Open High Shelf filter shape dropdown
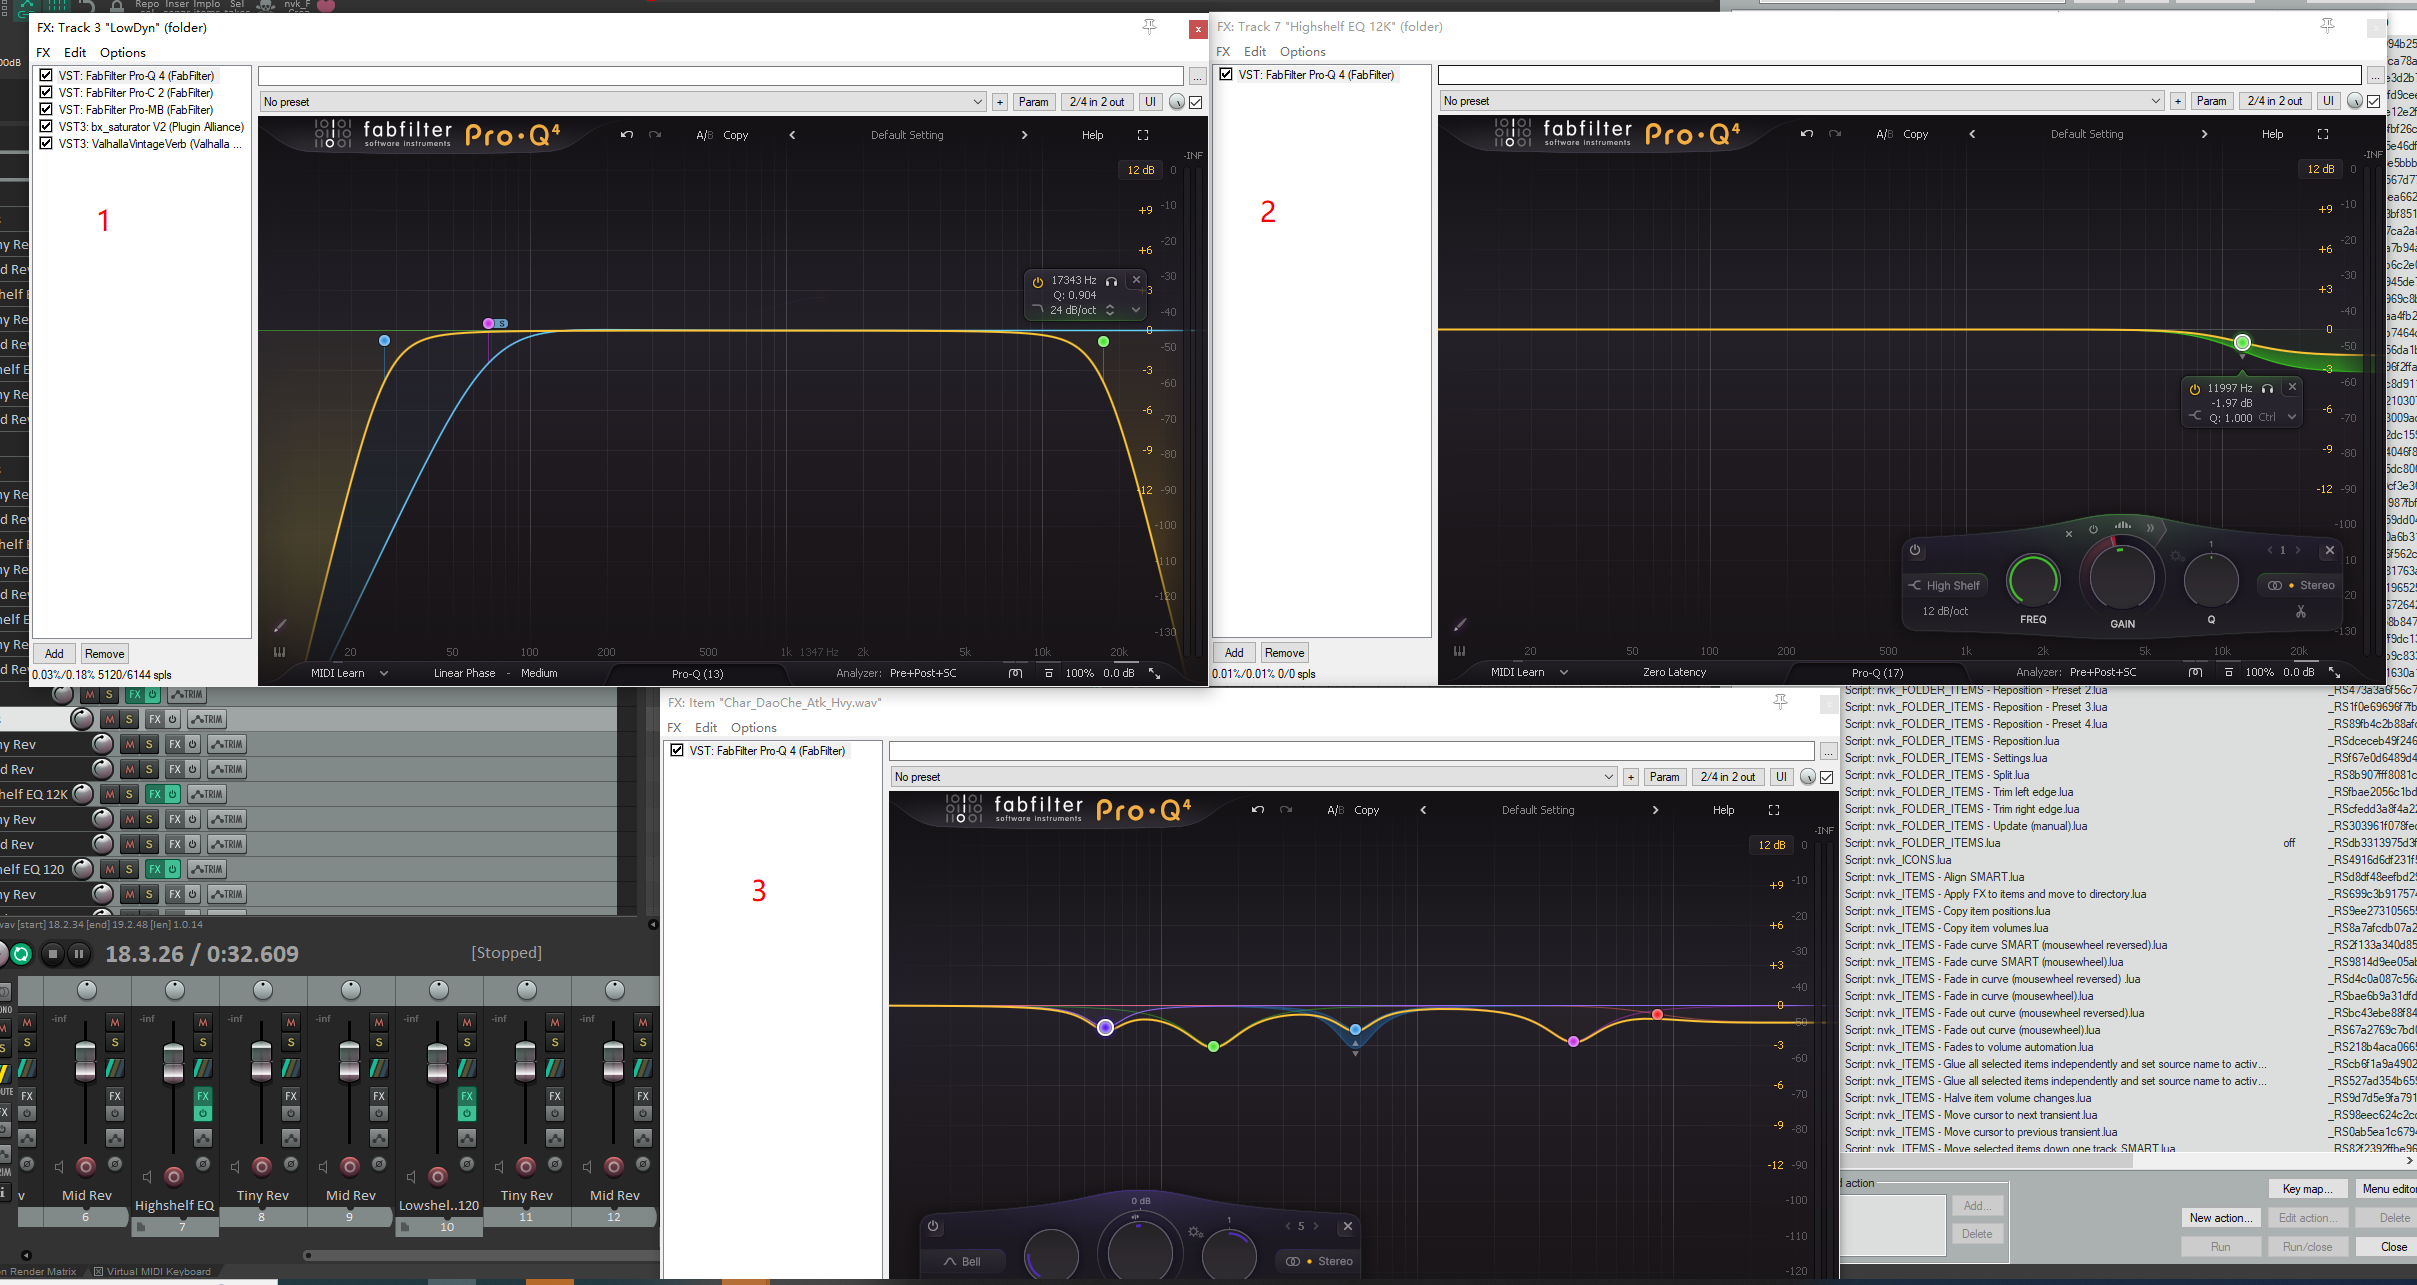 [x=1945, y=586]
